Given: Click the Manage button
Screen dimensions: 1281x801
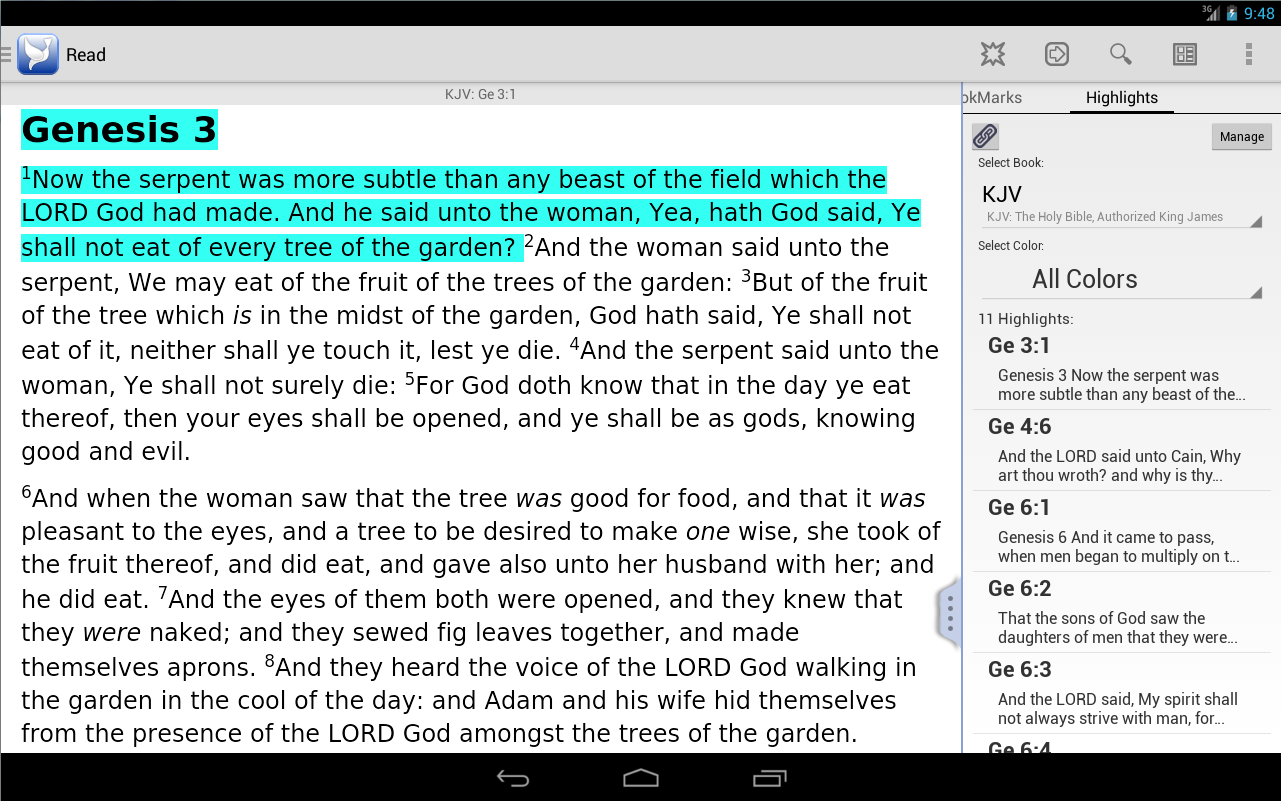Looking at the screenshot, I should (1241, 135).
